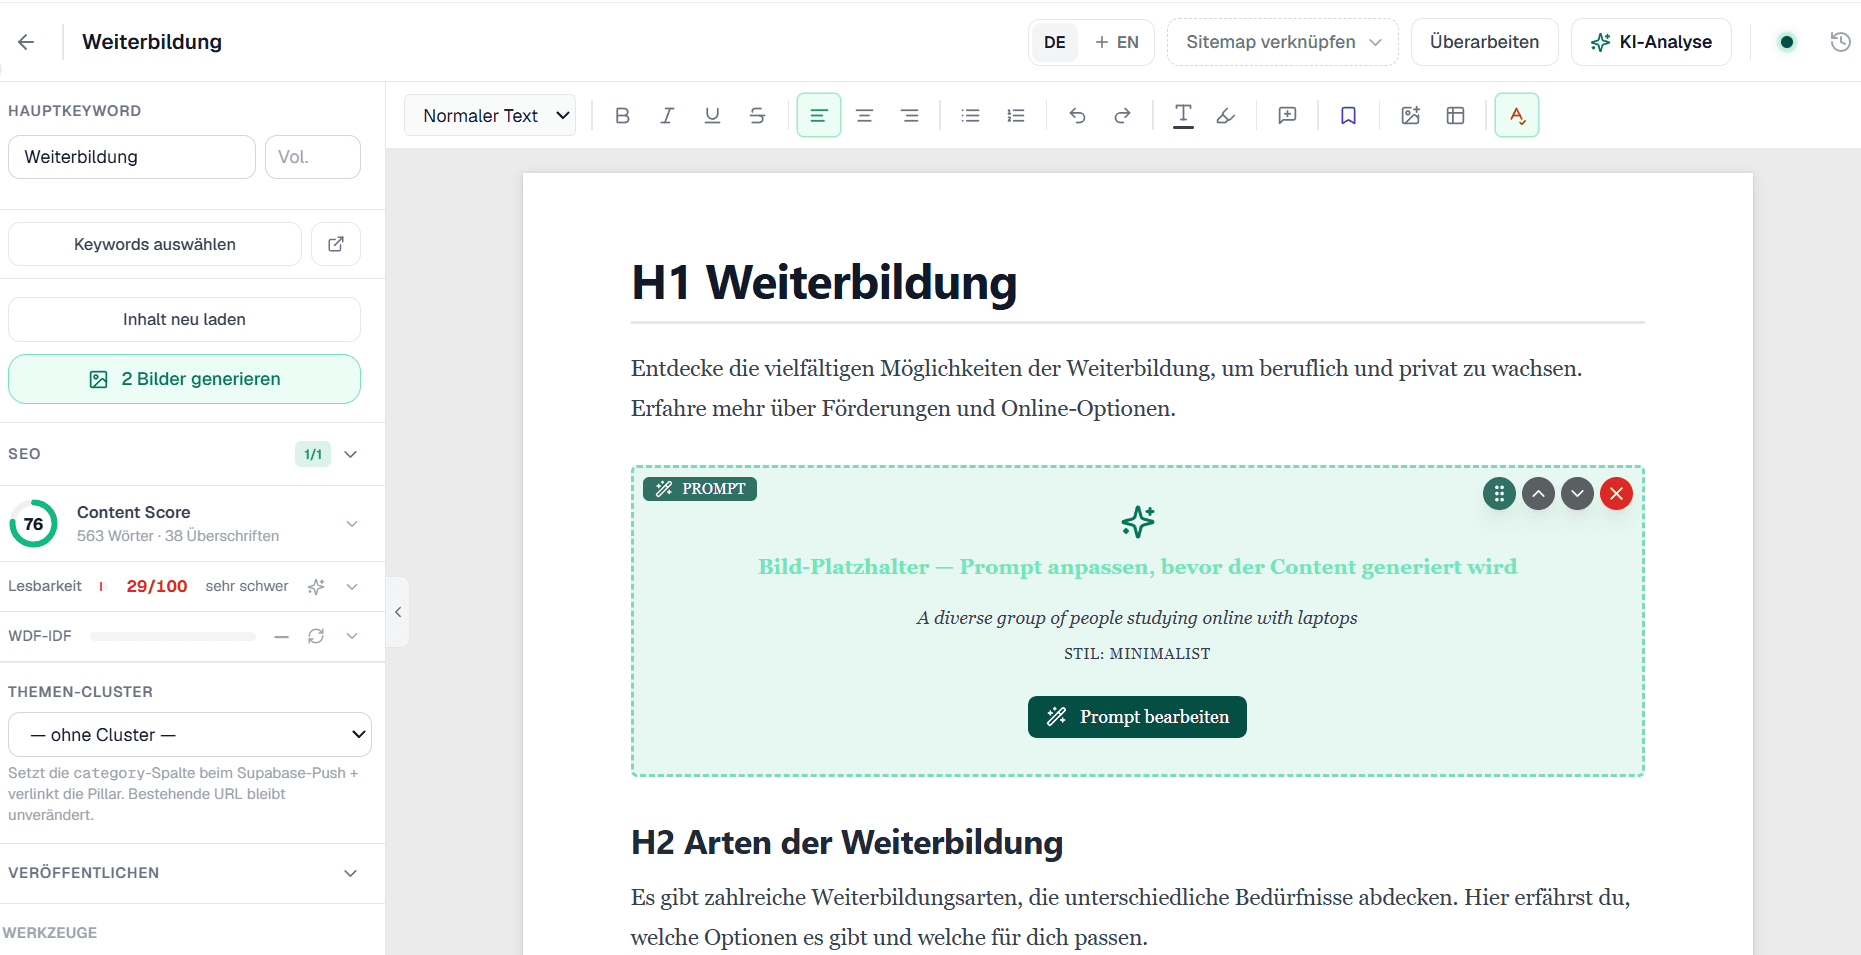
Task: Open the version history
Action: coord(1840,42)
